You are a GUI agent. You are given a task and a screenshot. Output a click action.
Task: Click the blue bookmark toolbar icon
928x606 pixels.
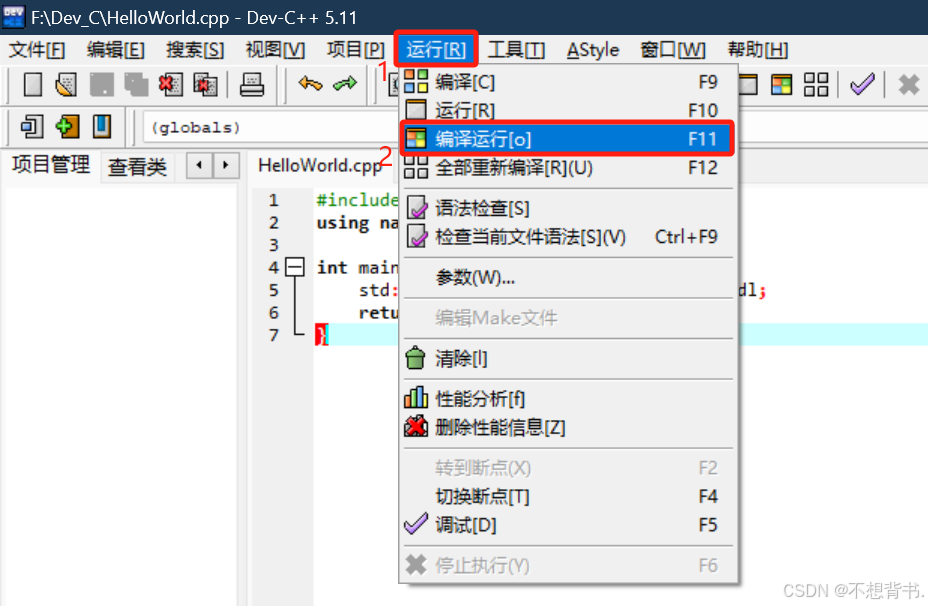(102, 127)
